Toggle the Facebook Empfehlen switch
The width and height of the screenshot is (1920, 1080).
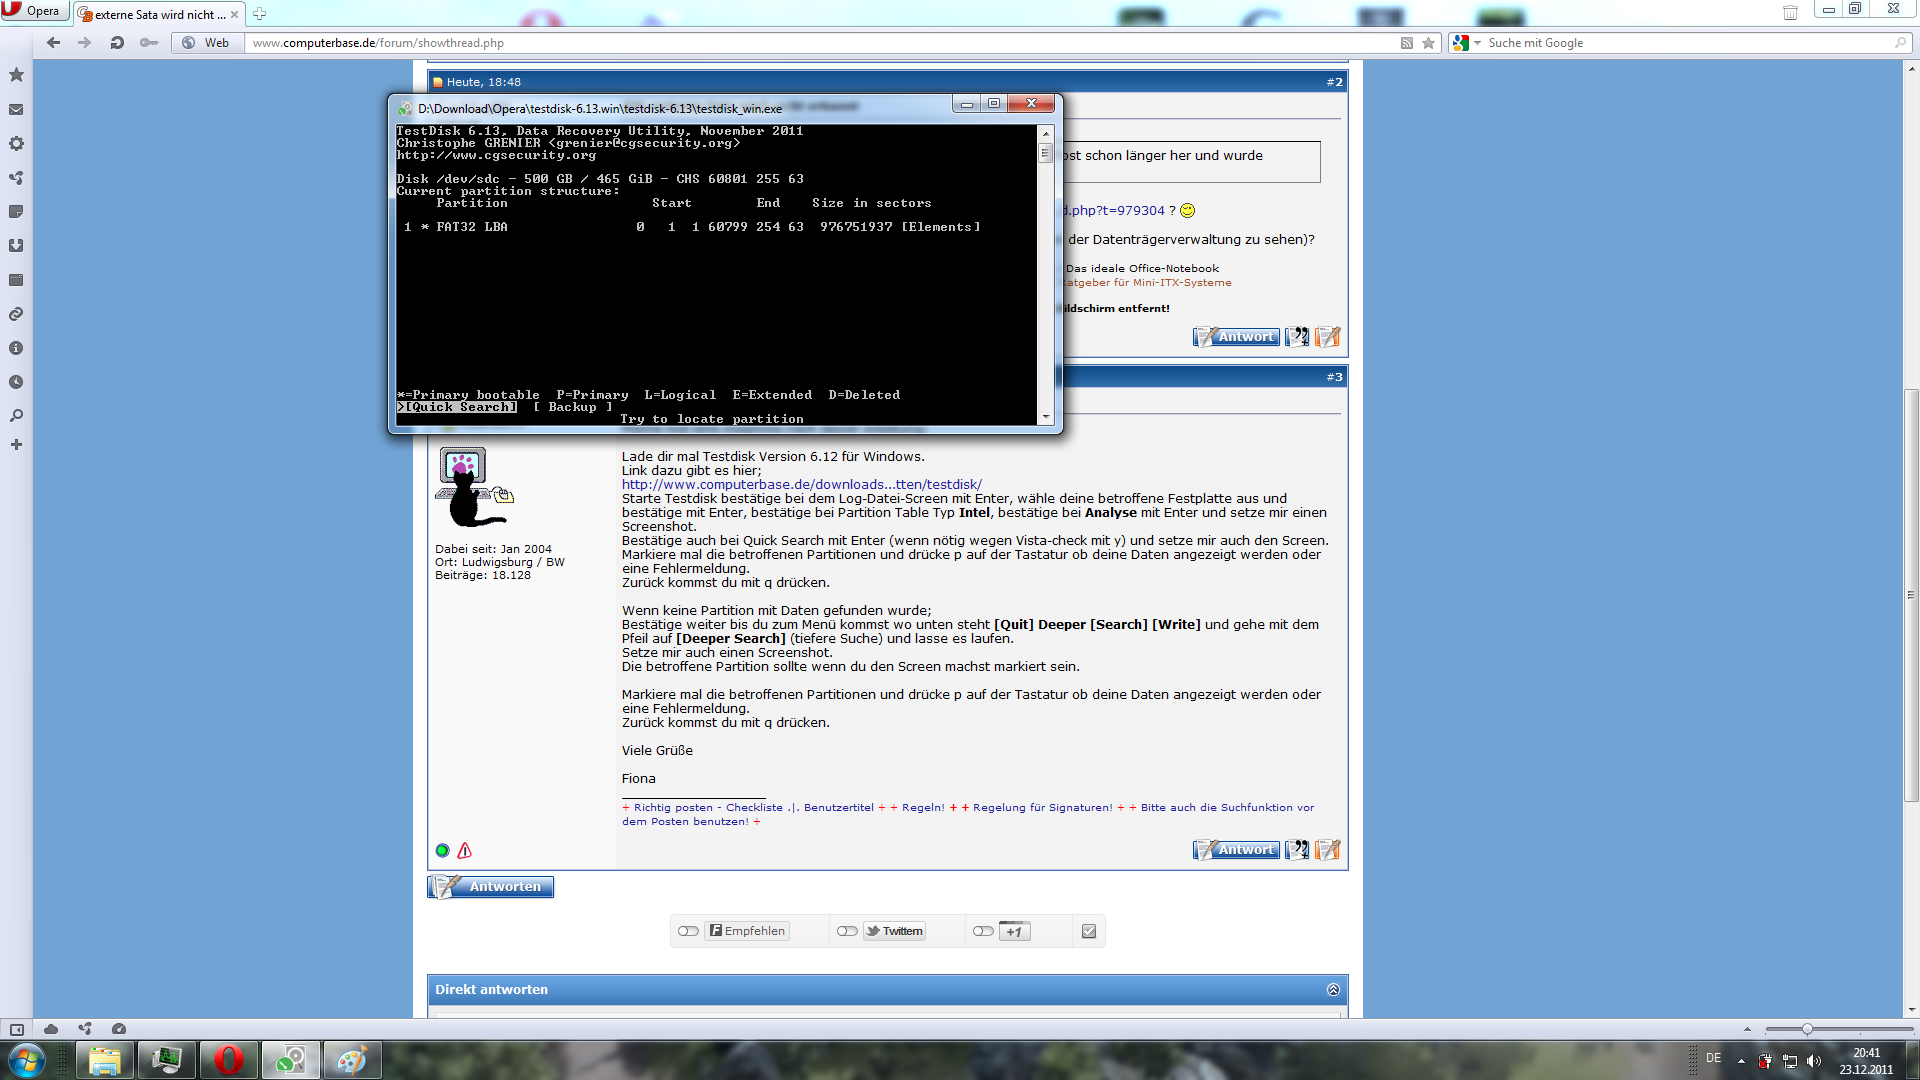688,931
